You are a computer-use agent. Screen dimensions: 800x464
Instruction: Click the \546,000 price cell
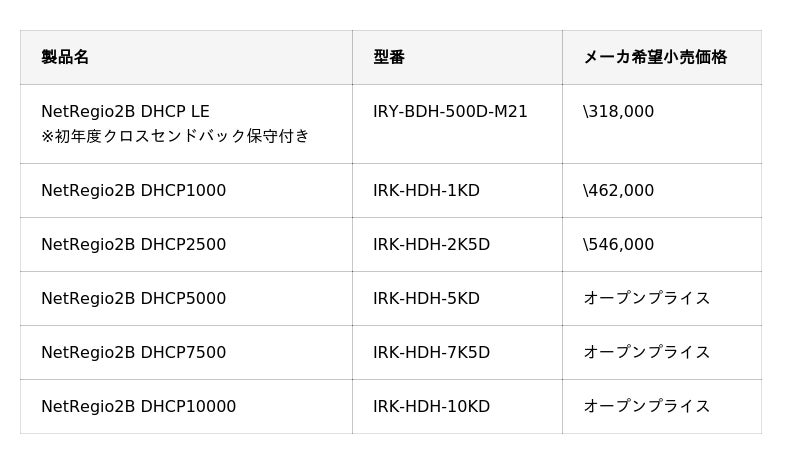618,245
